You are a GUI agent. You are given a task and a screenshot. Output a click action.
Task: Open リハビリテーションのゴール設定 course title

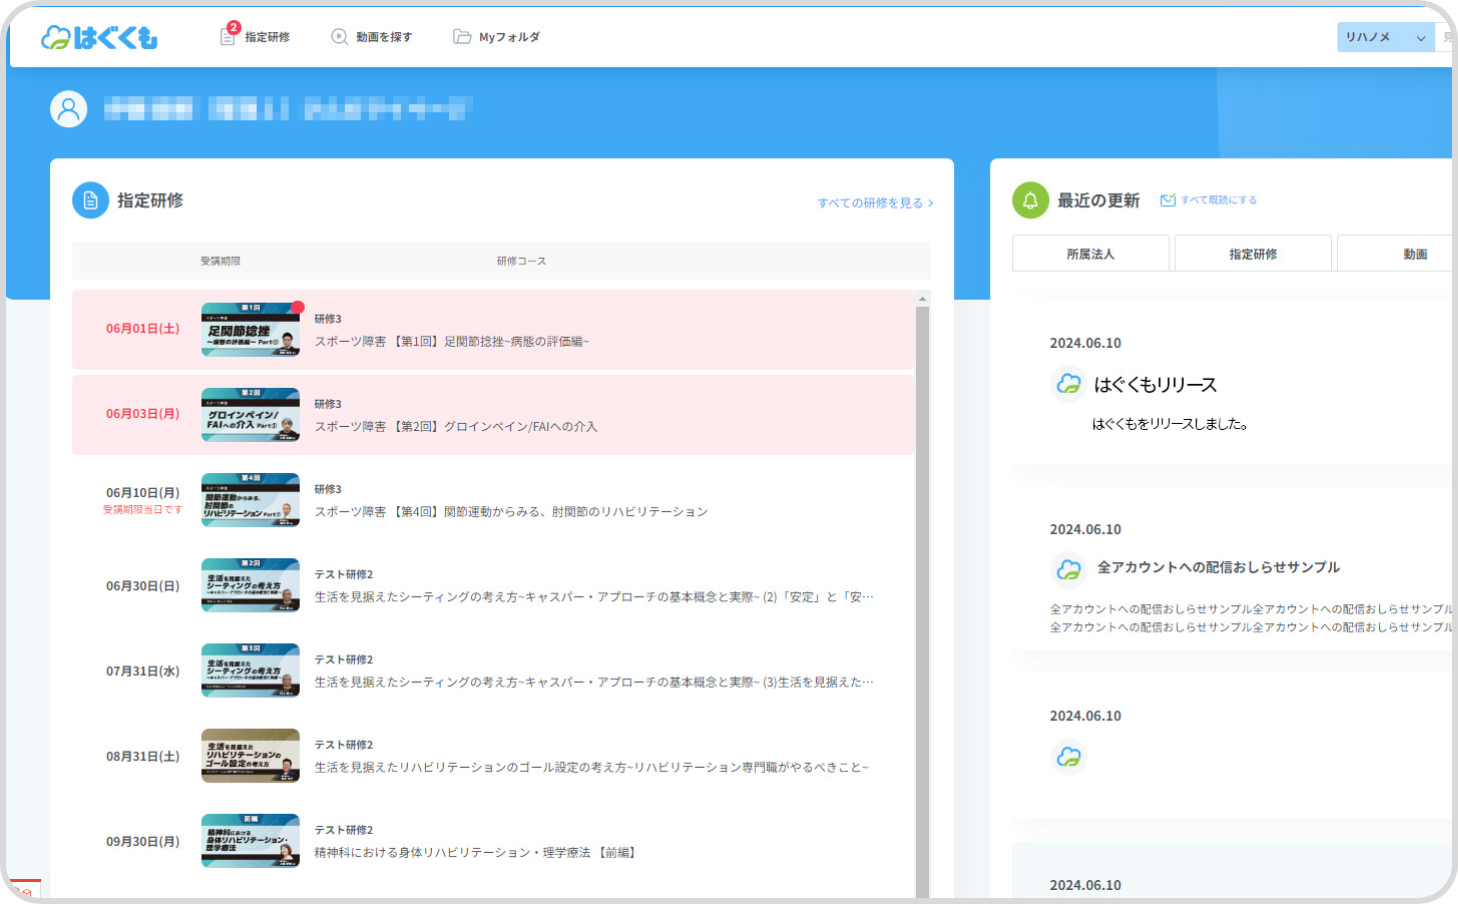coord(592,768)
